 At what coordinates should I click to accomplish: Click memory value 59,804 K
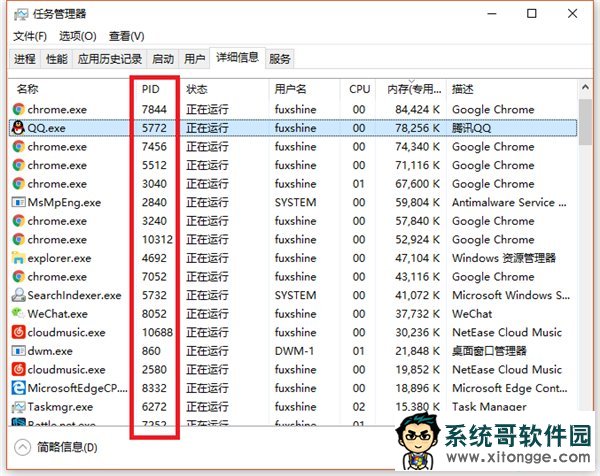417,202
